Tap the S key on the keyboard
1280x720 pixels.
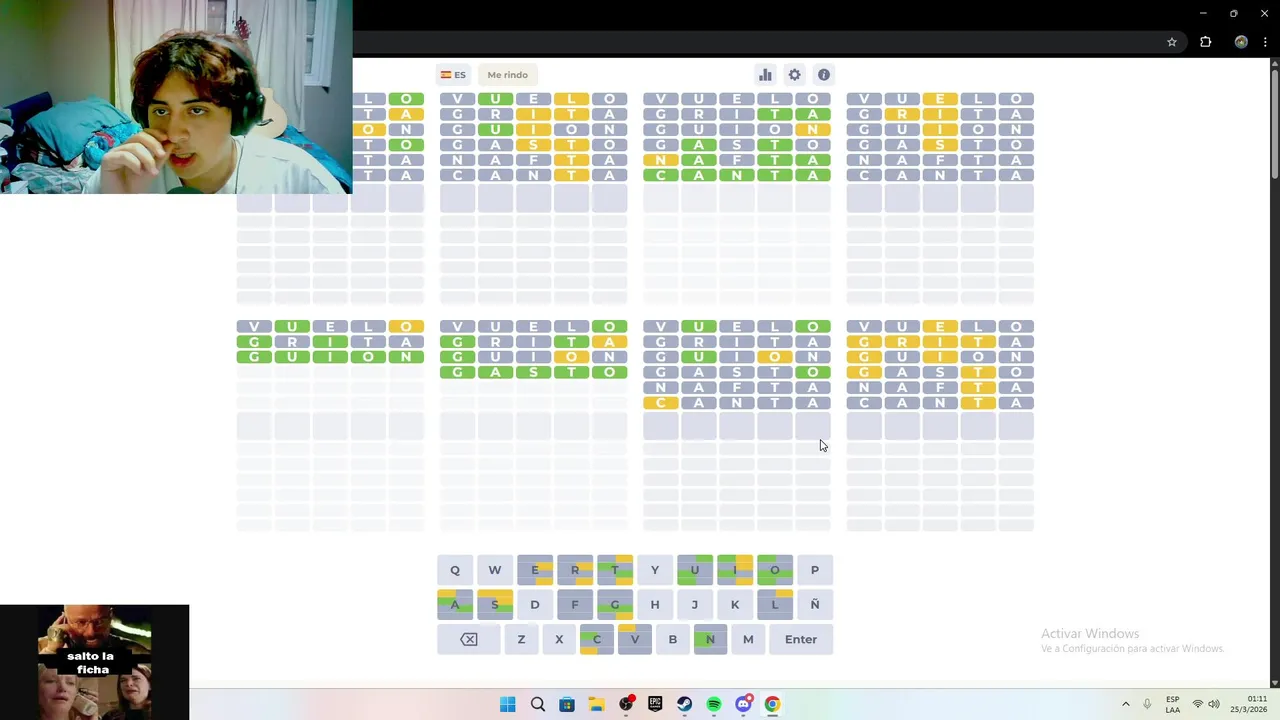tap(495, 604)
